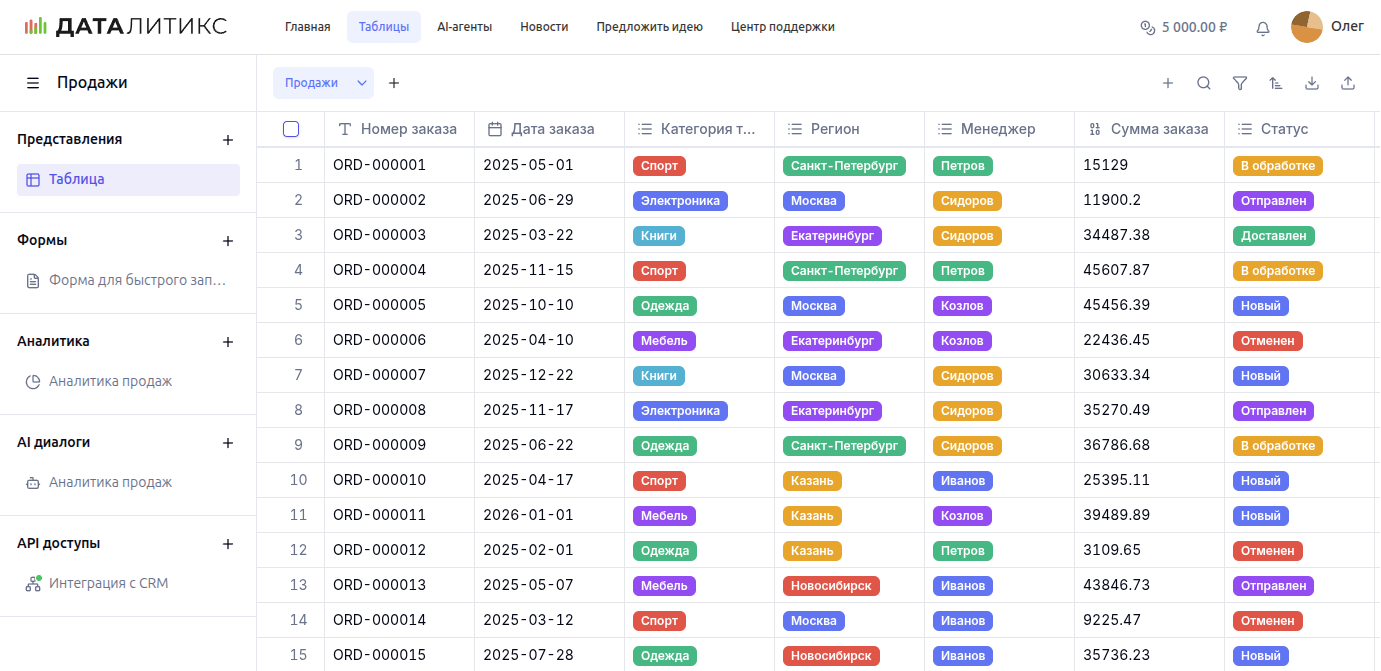Open the table search magnifier icon
The image size is (1381, 671).
tap(1204, 83)
